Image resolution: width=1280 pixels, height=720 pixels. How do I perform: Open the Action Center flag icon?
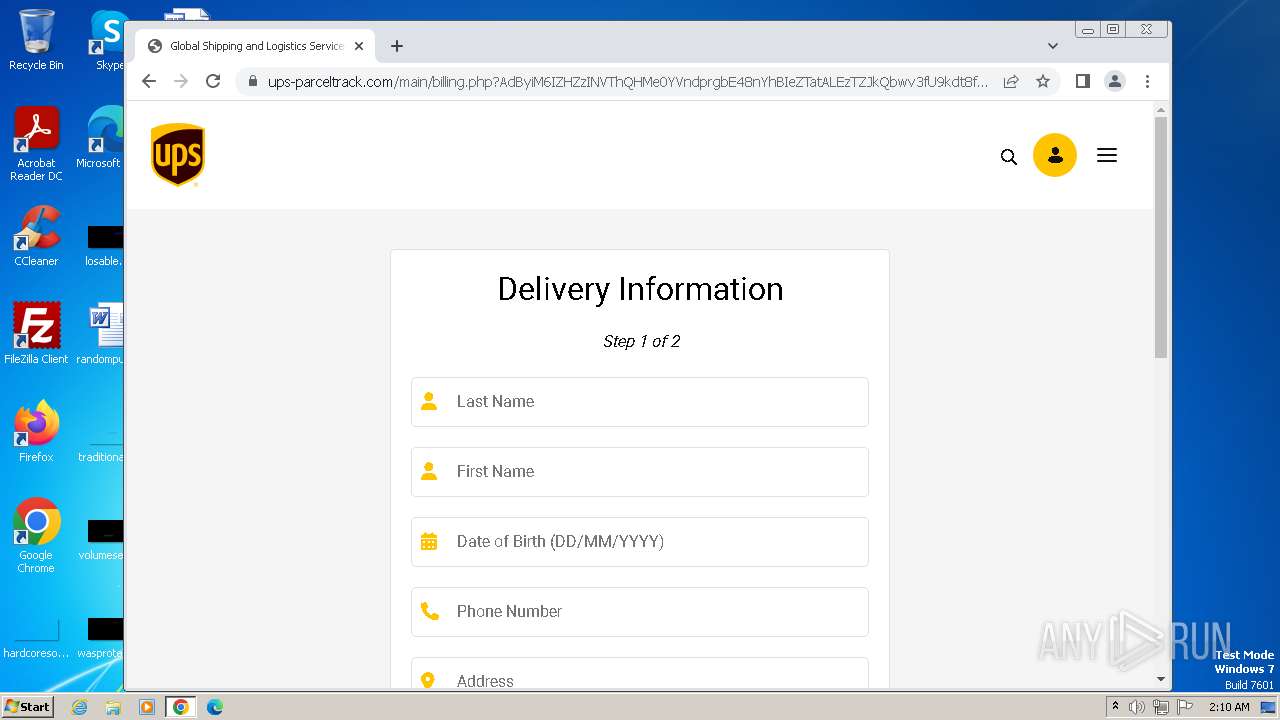coord(1185,707)
